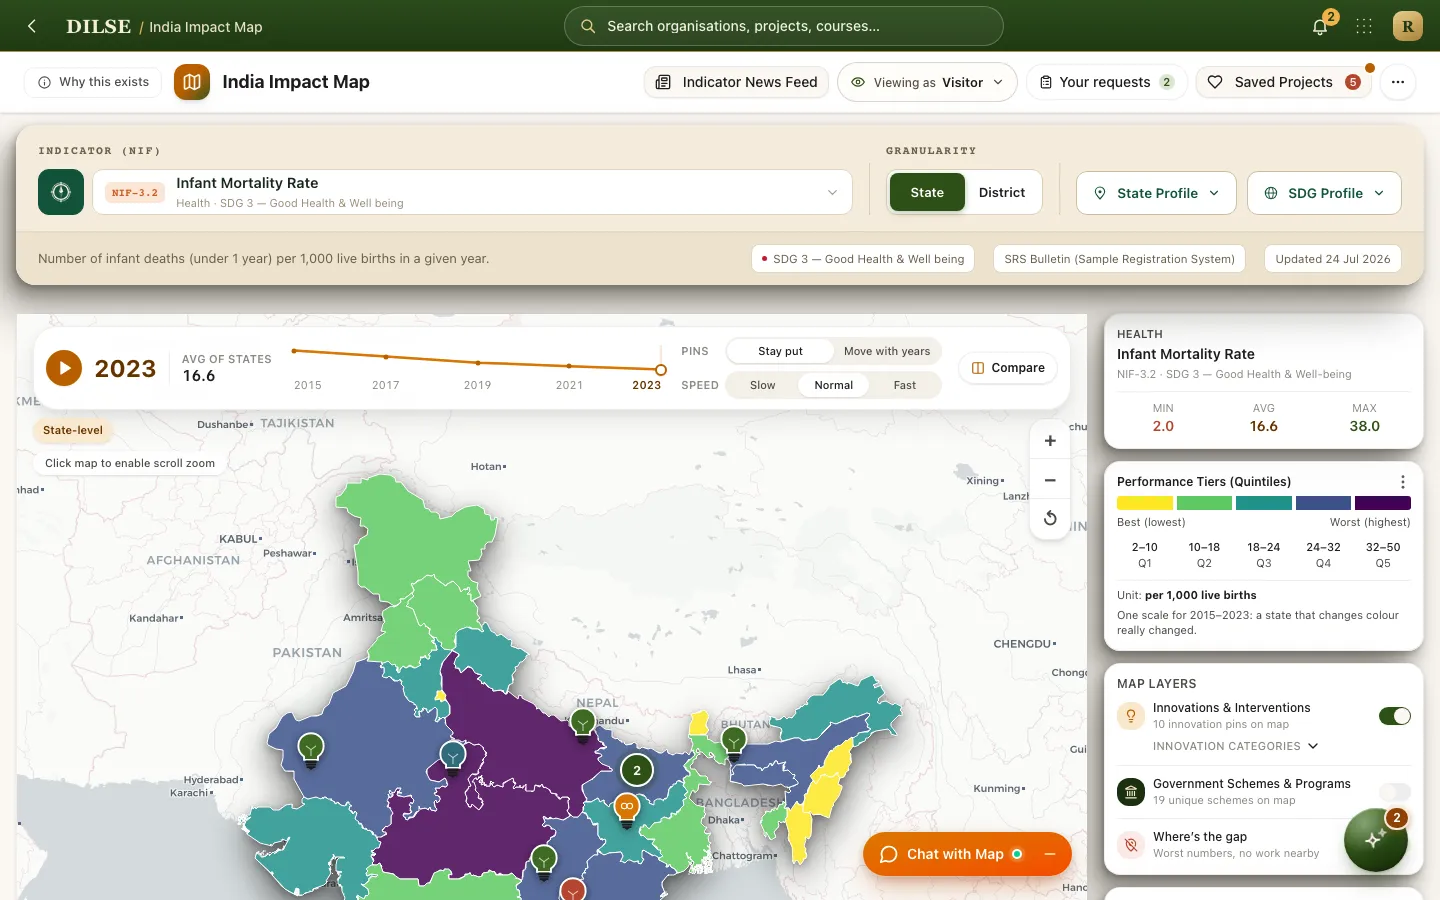Open the three-dot more menu in header
This screenshot has height=900, width=1440.
click(x=1398, y=82)
